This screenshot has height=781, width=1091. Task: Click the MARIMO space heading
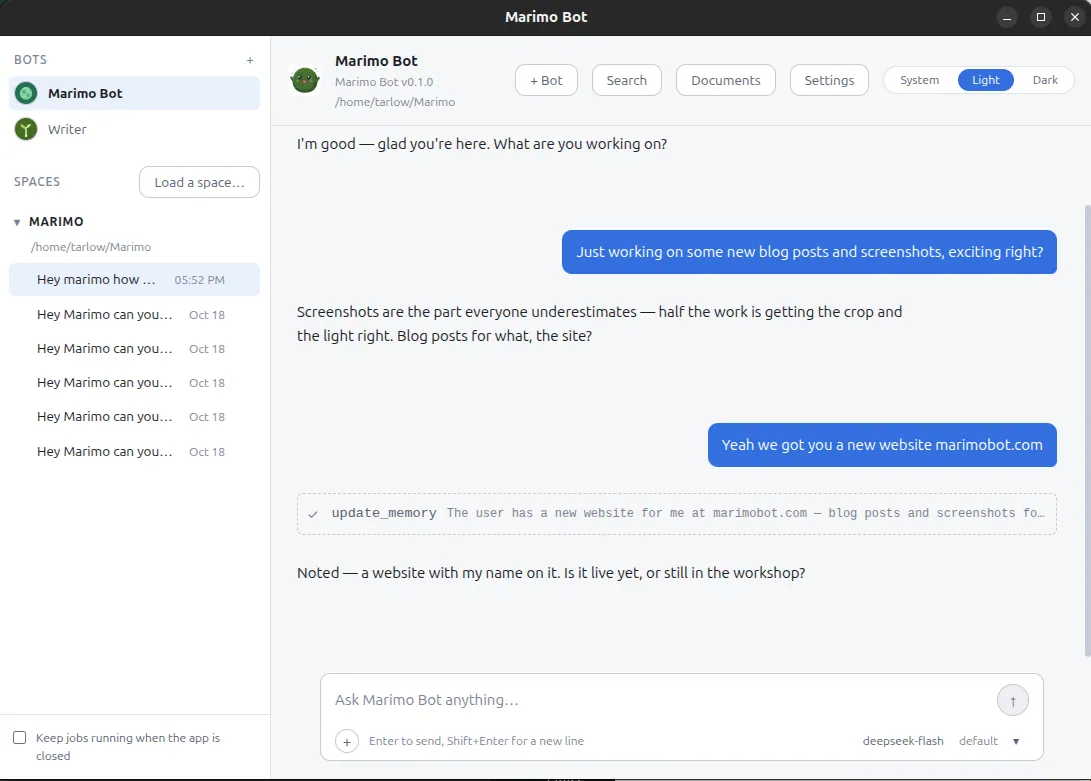(56, 221)
